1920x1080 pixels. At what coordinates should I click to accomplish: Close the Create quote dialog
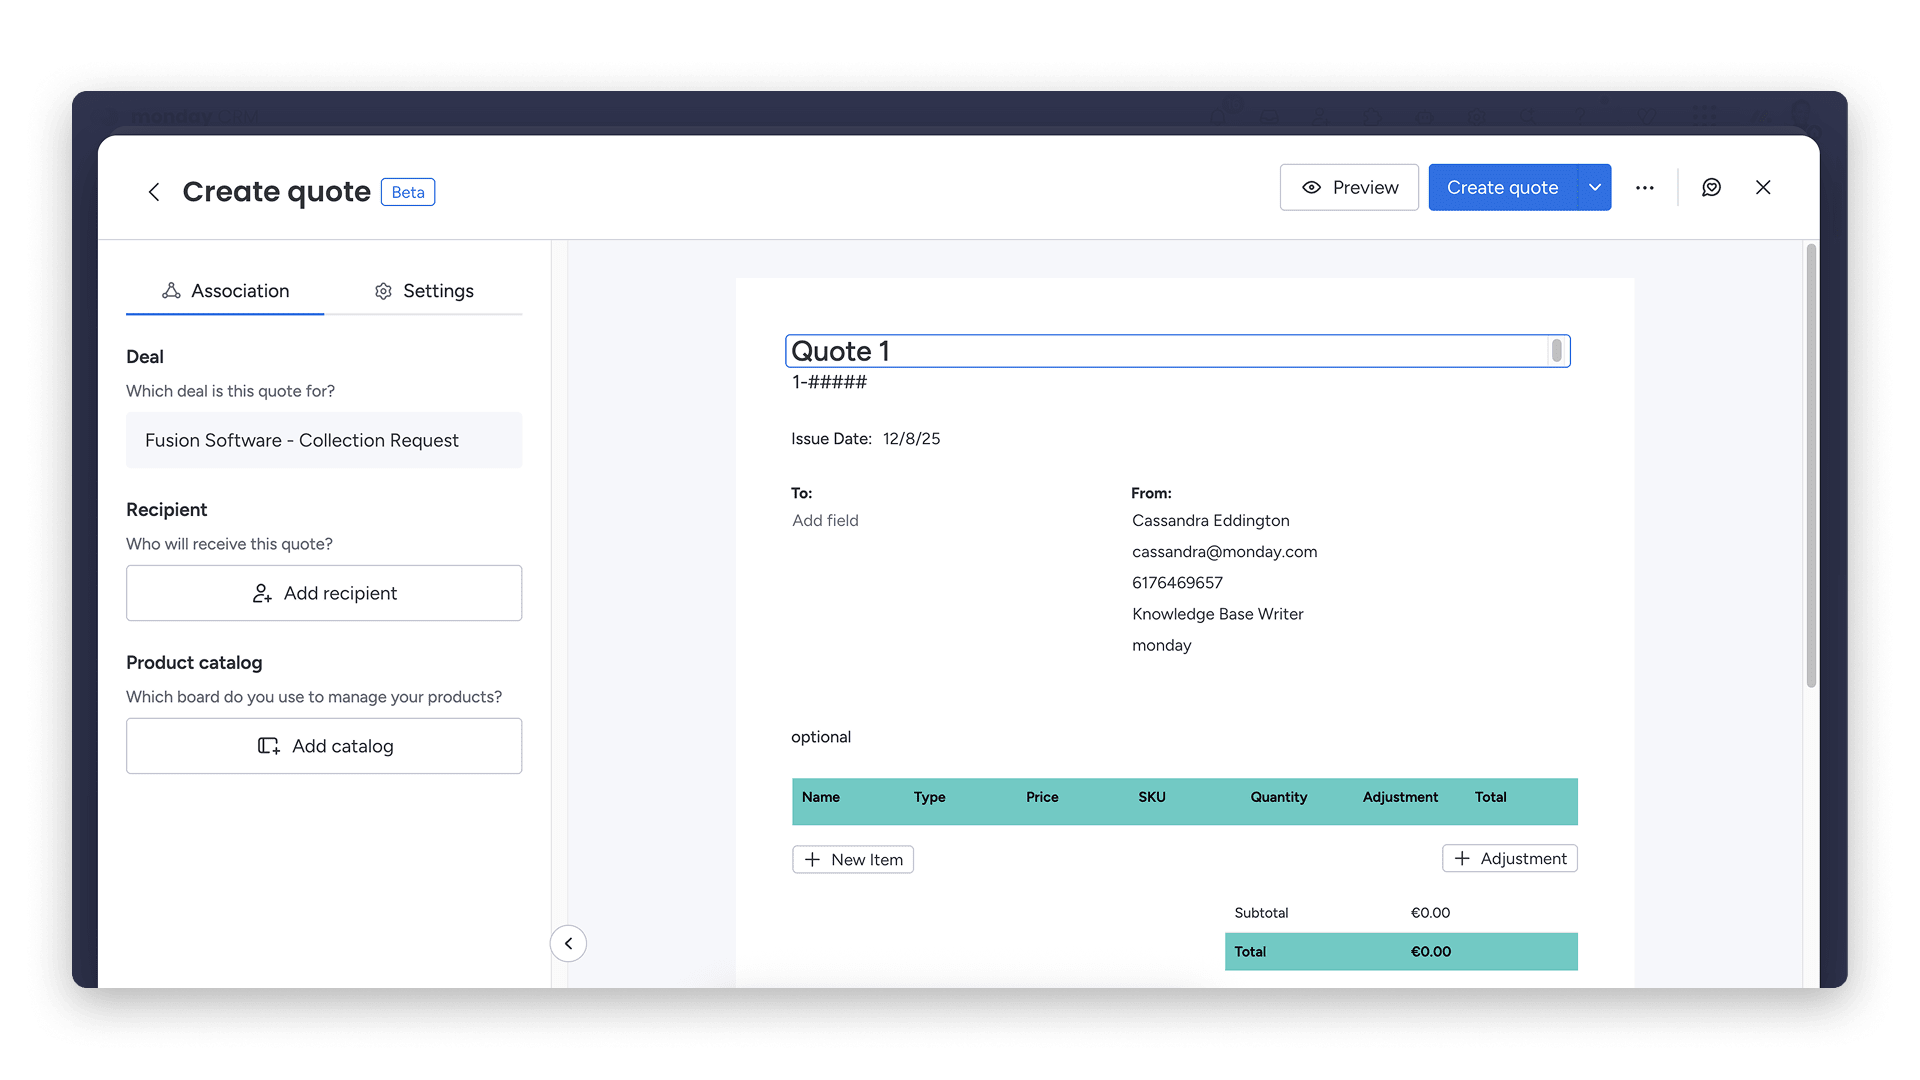click(x=1763, y=188)
